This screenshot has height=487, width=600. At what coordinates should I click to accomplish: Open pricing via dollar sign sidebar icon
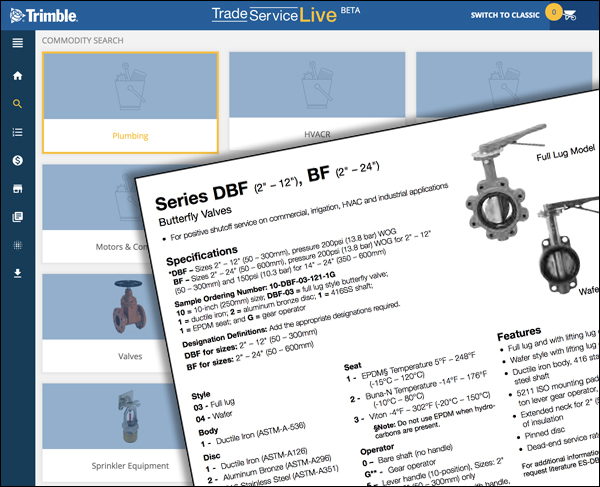[x=18, y=160]
